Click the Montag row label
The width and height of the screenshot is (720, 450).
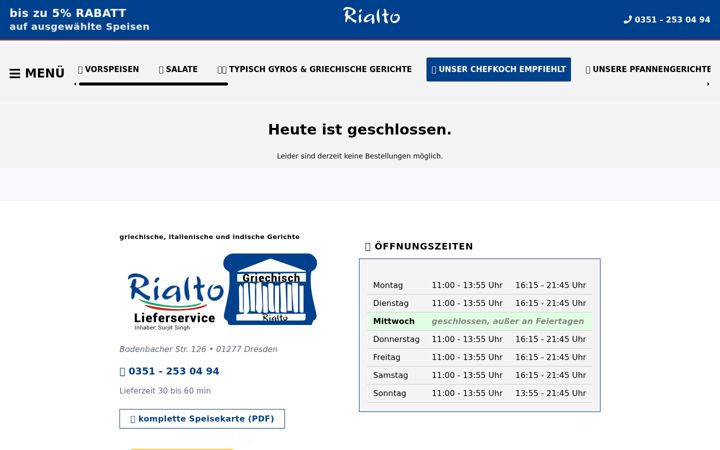[388, 285]
